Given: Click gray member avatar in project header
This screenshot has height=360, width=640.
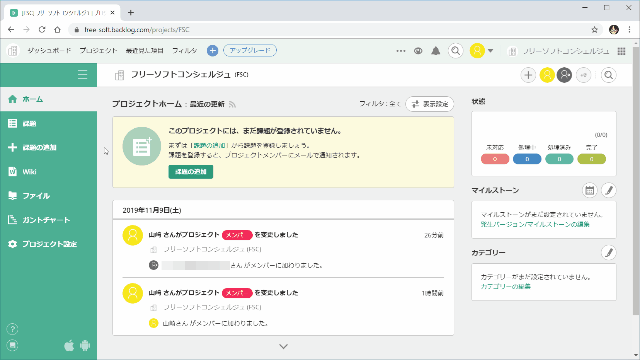Looking at the screenshot, I should click(x=565, y=75).
